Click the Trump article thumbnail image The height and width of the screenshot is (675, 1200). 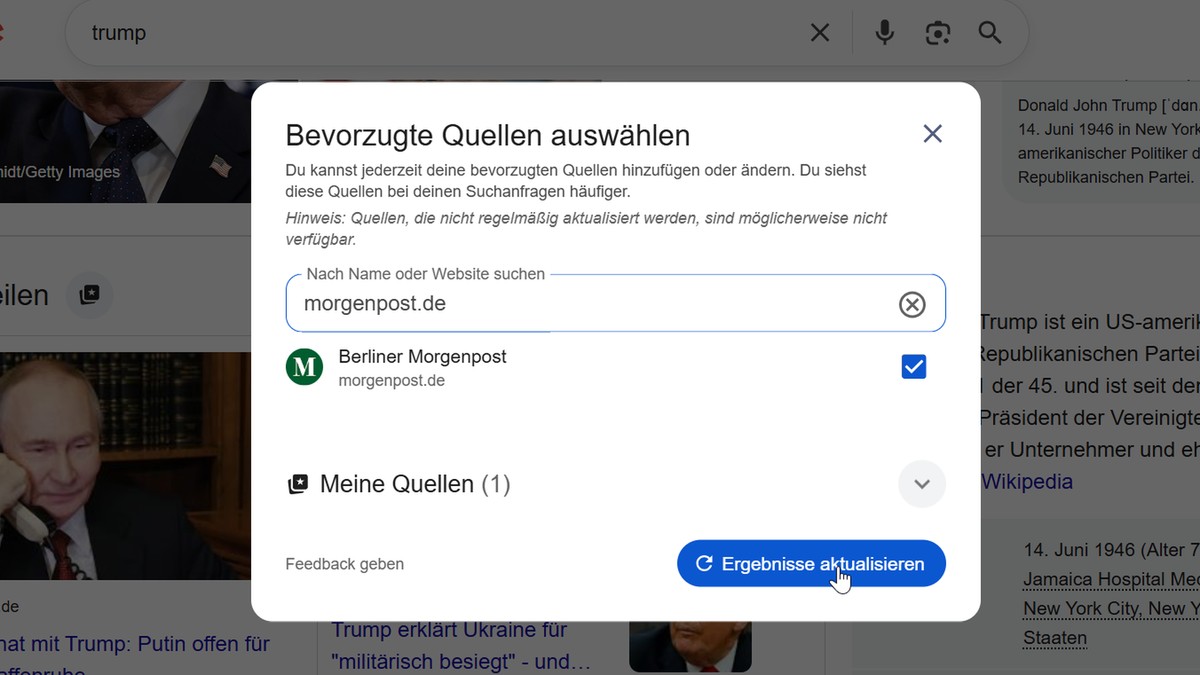pos(690,645)
